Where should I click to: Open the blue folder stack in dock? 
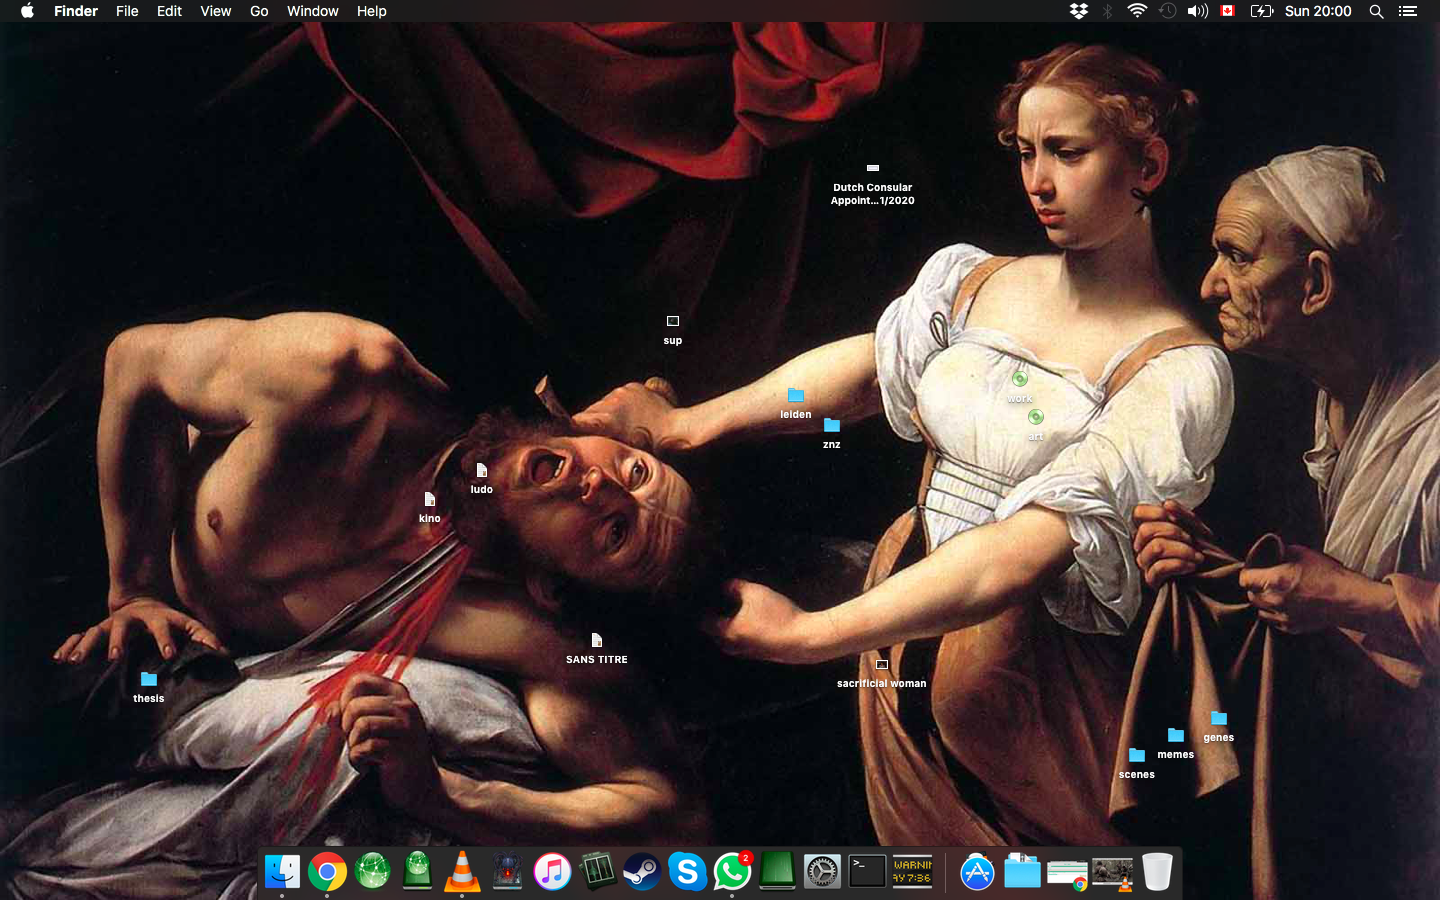point(1022,872)
